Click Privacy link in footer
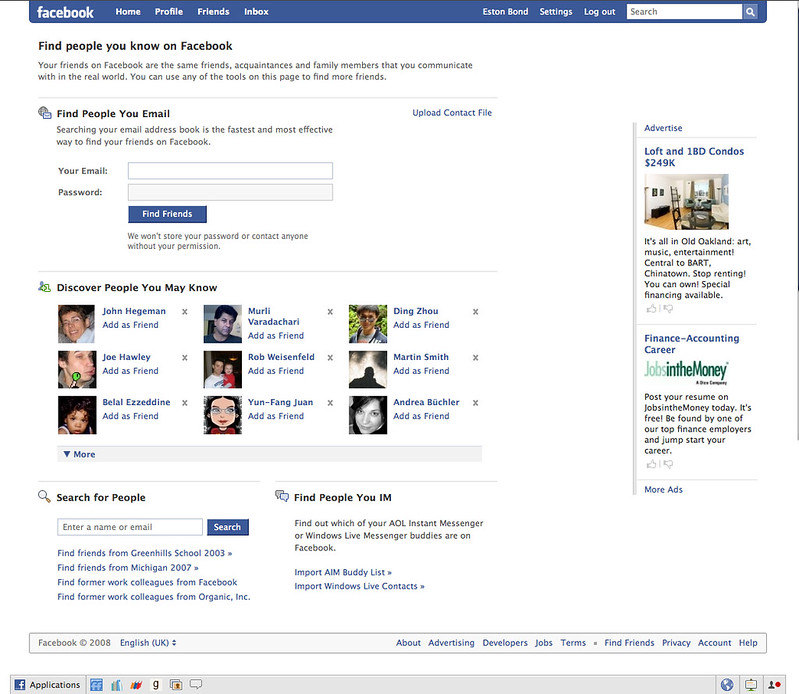Viewport: 799px width, 694px height. (x=676, y=643)
